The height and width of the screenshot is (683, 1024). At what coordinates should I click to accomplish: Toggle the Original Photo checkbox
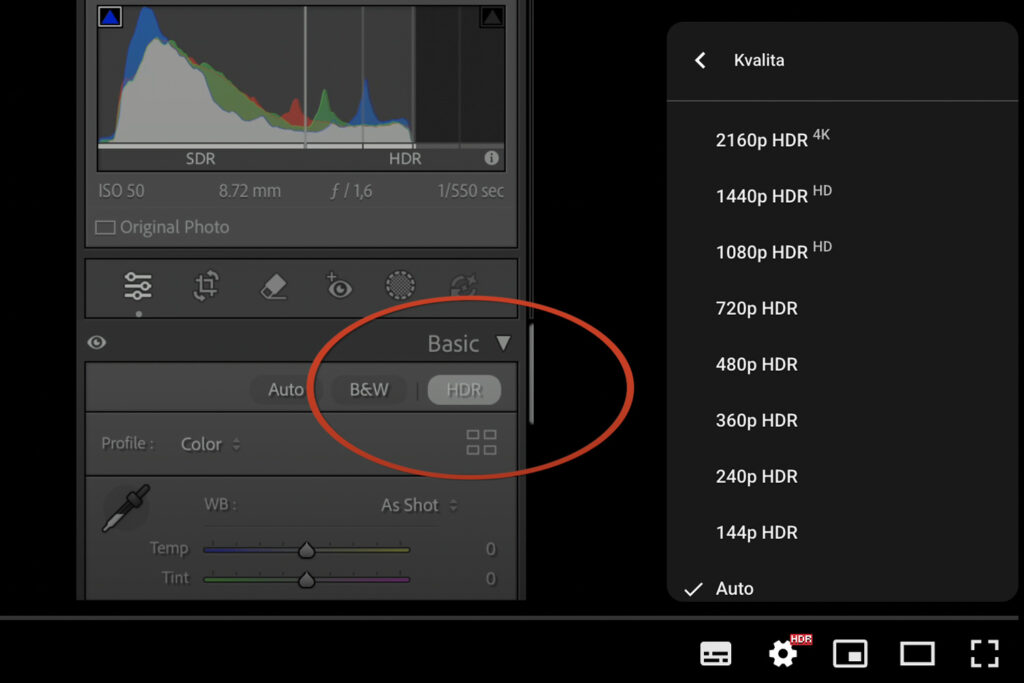point(105,227)
